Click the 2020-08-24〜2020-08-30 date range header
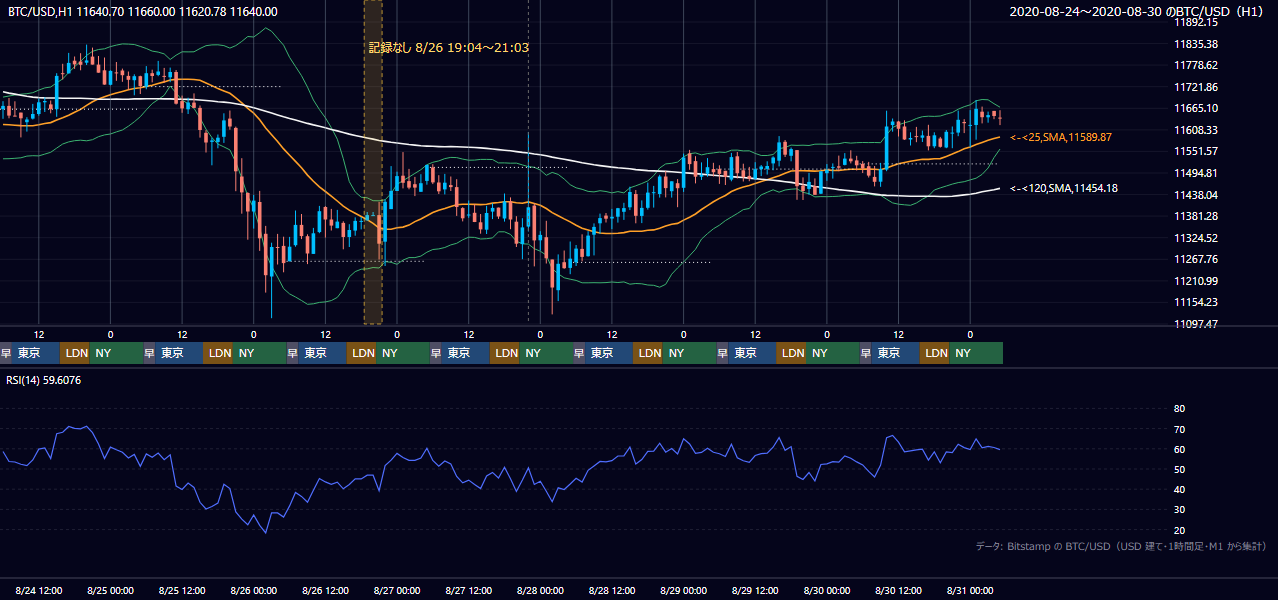The height and width of the screenshot is (600, 1278). click(x=1139, y=12)
